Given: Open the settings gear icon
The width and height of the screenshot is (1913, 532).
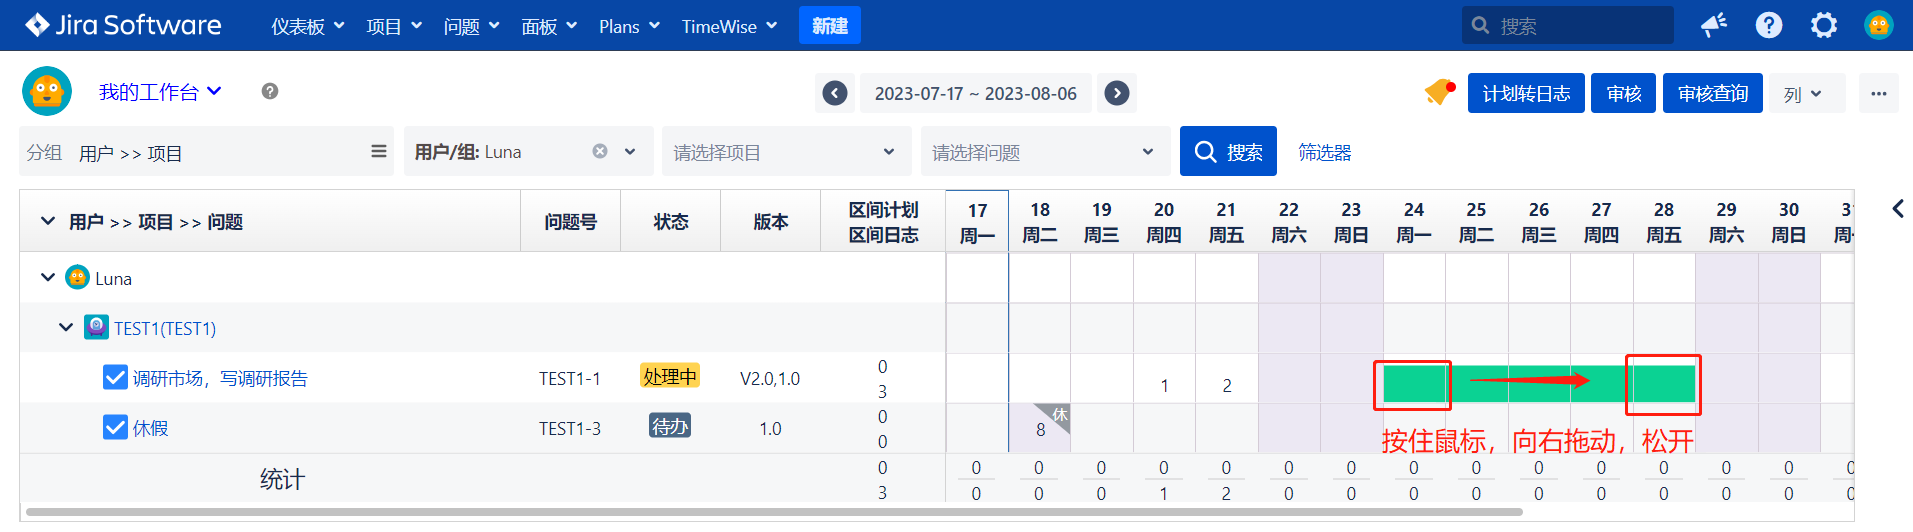Looking at the screenshot, I should tap(1823, 25).
